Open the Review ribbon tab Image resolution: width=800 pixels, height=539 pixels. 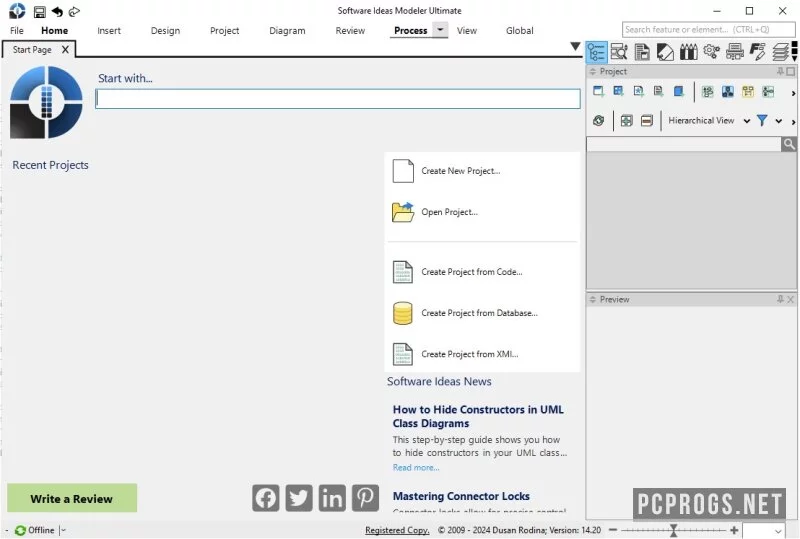(350, 31)
